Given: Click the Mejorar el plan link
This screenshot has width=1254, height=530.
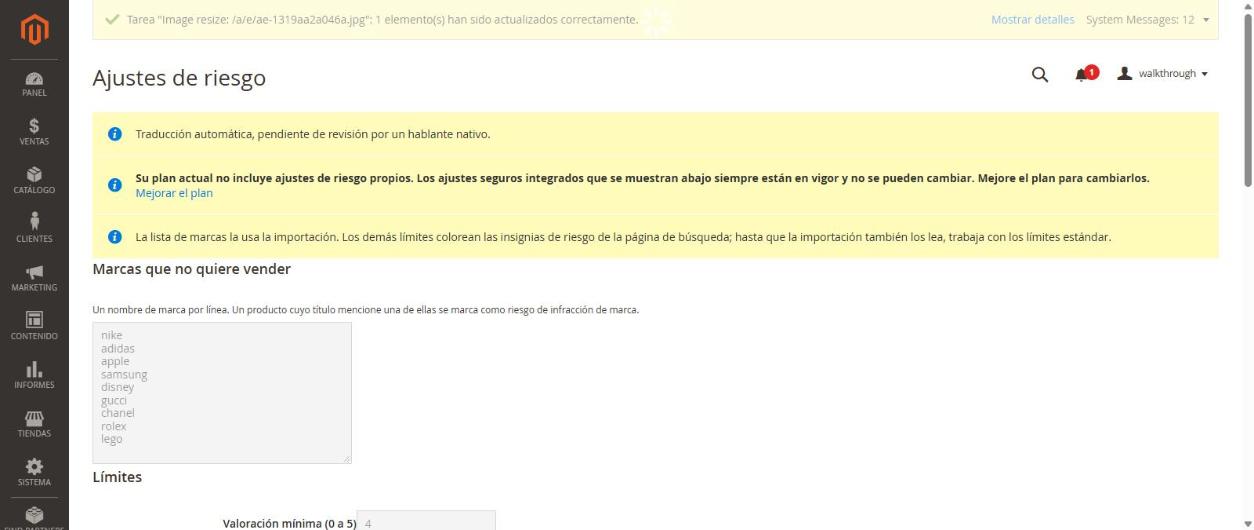Looking at the screenshot, I should (x=174, y=193).
